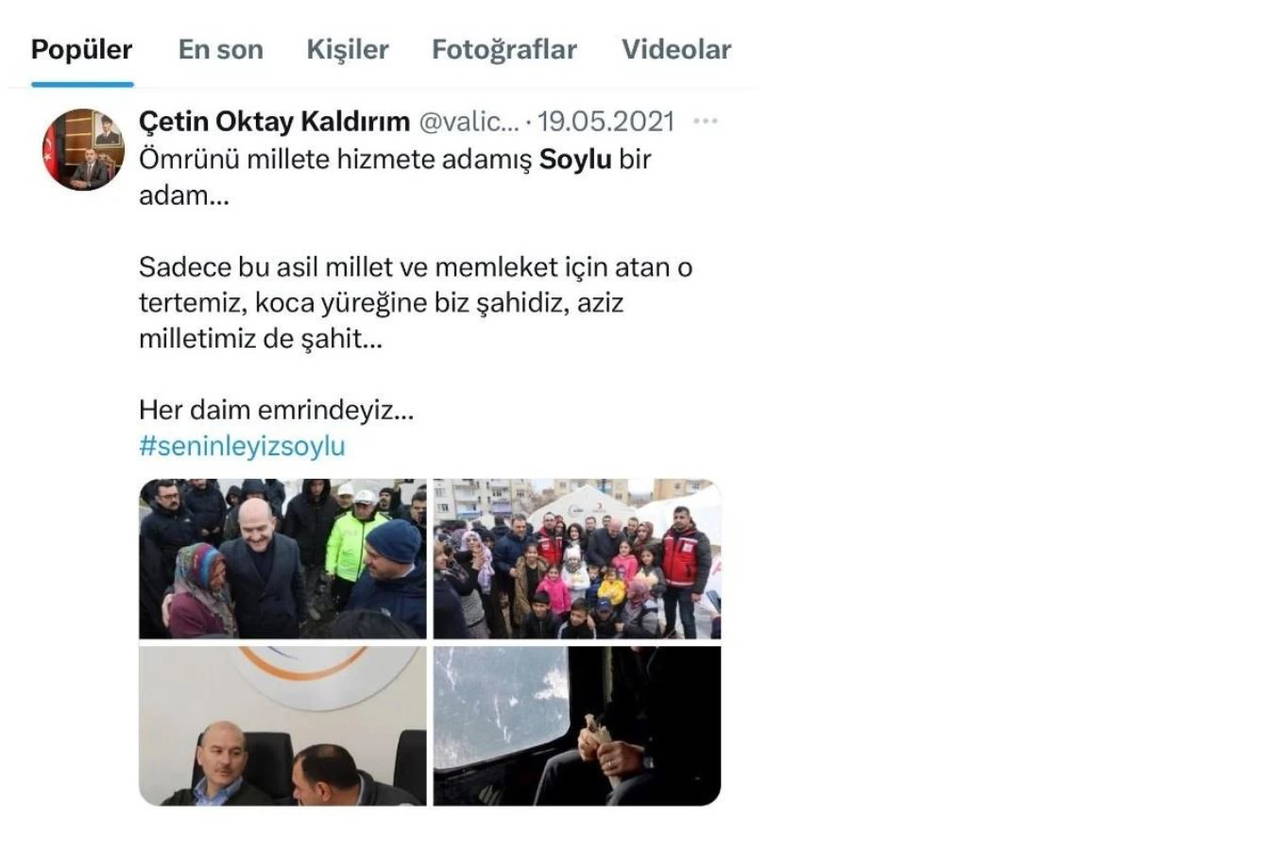Open the three-dot more options menu
Image resolution: width=1280 pixels, height=850 pixels.
[705, 122]
